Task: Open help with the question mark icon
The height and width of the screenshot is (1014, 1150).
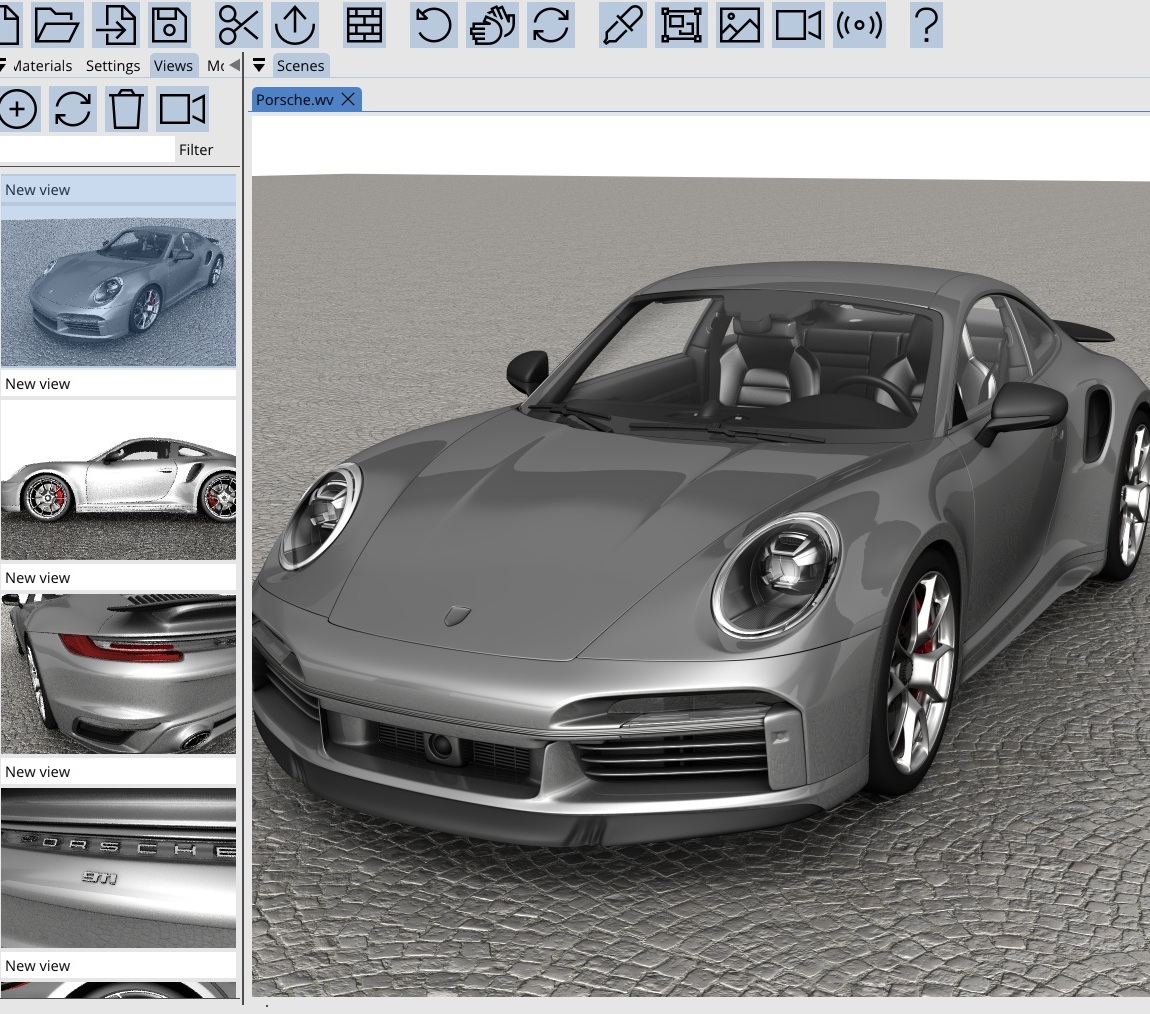Action: 926,25
